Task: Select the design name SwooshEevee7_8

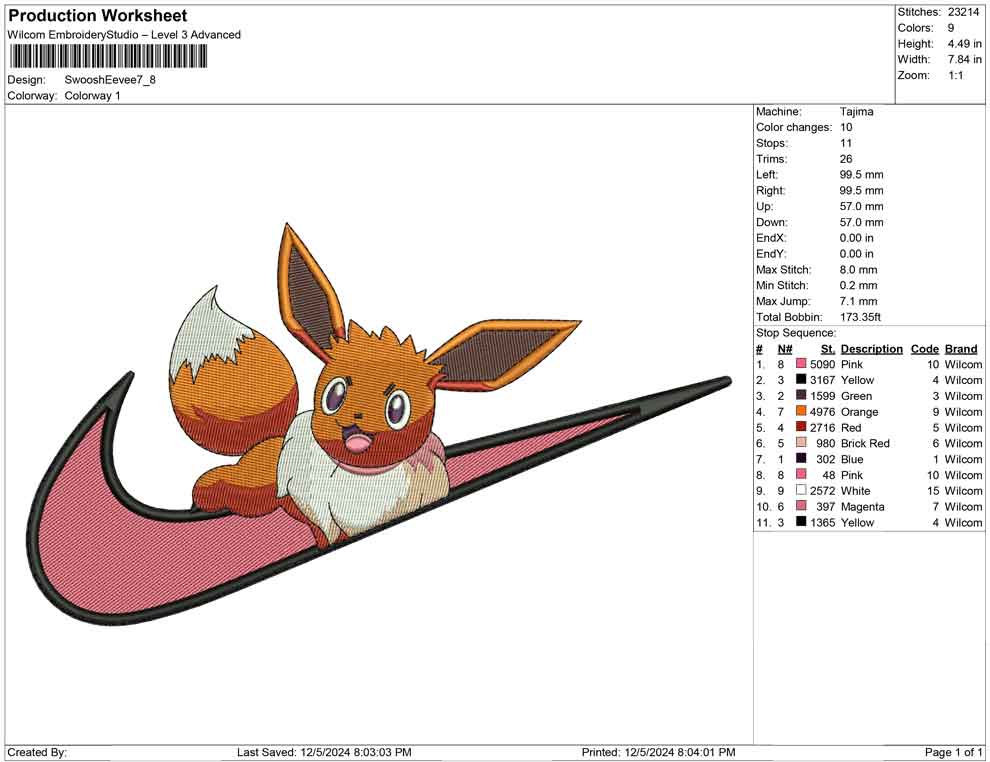Action: coord(110,80)
